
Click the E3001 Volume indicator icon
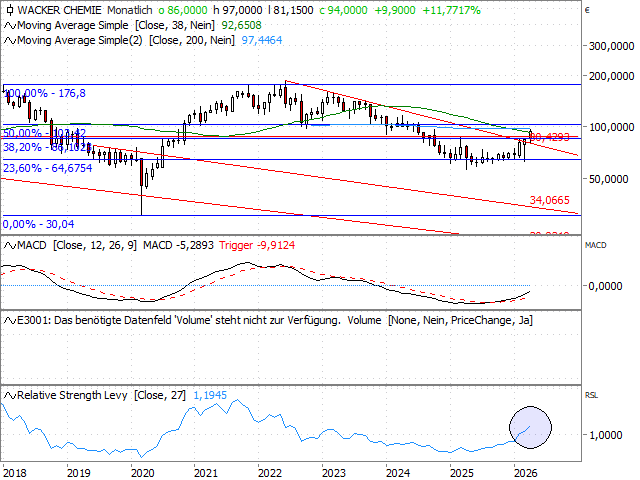click(10, 321)
